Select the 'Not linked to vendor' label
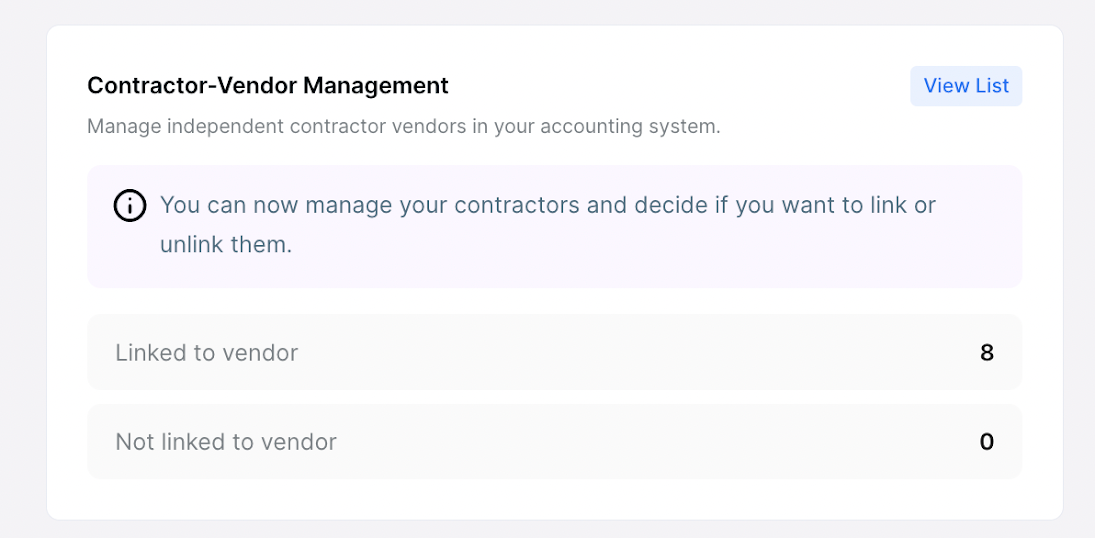The image size is (1095, 538). click(226, 442)
